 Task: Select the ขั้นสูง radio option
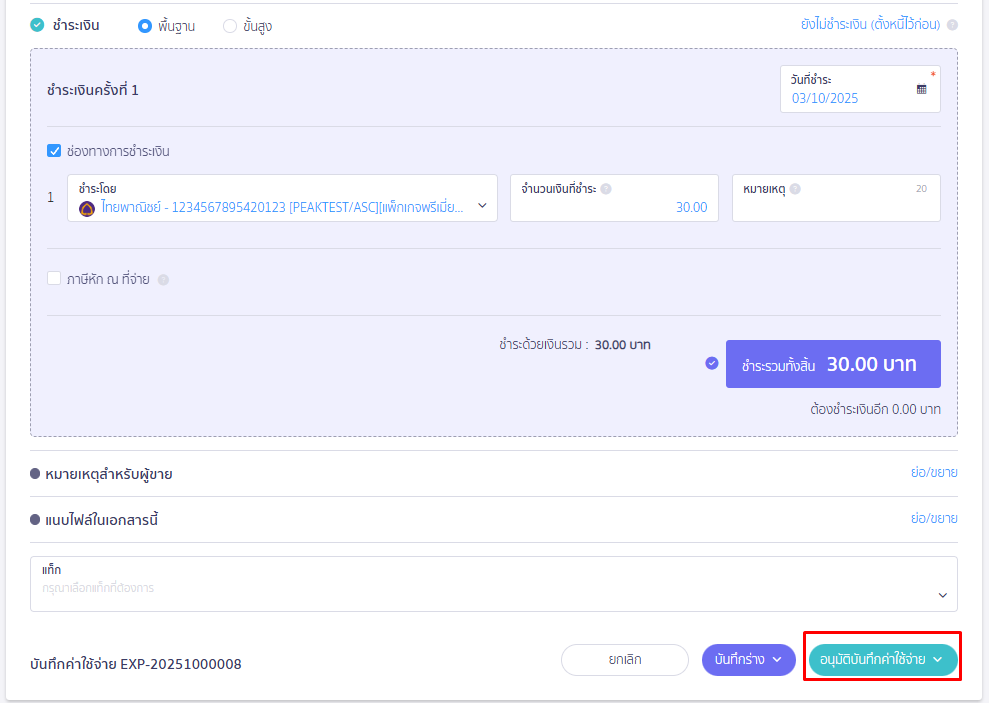(230, 26)
